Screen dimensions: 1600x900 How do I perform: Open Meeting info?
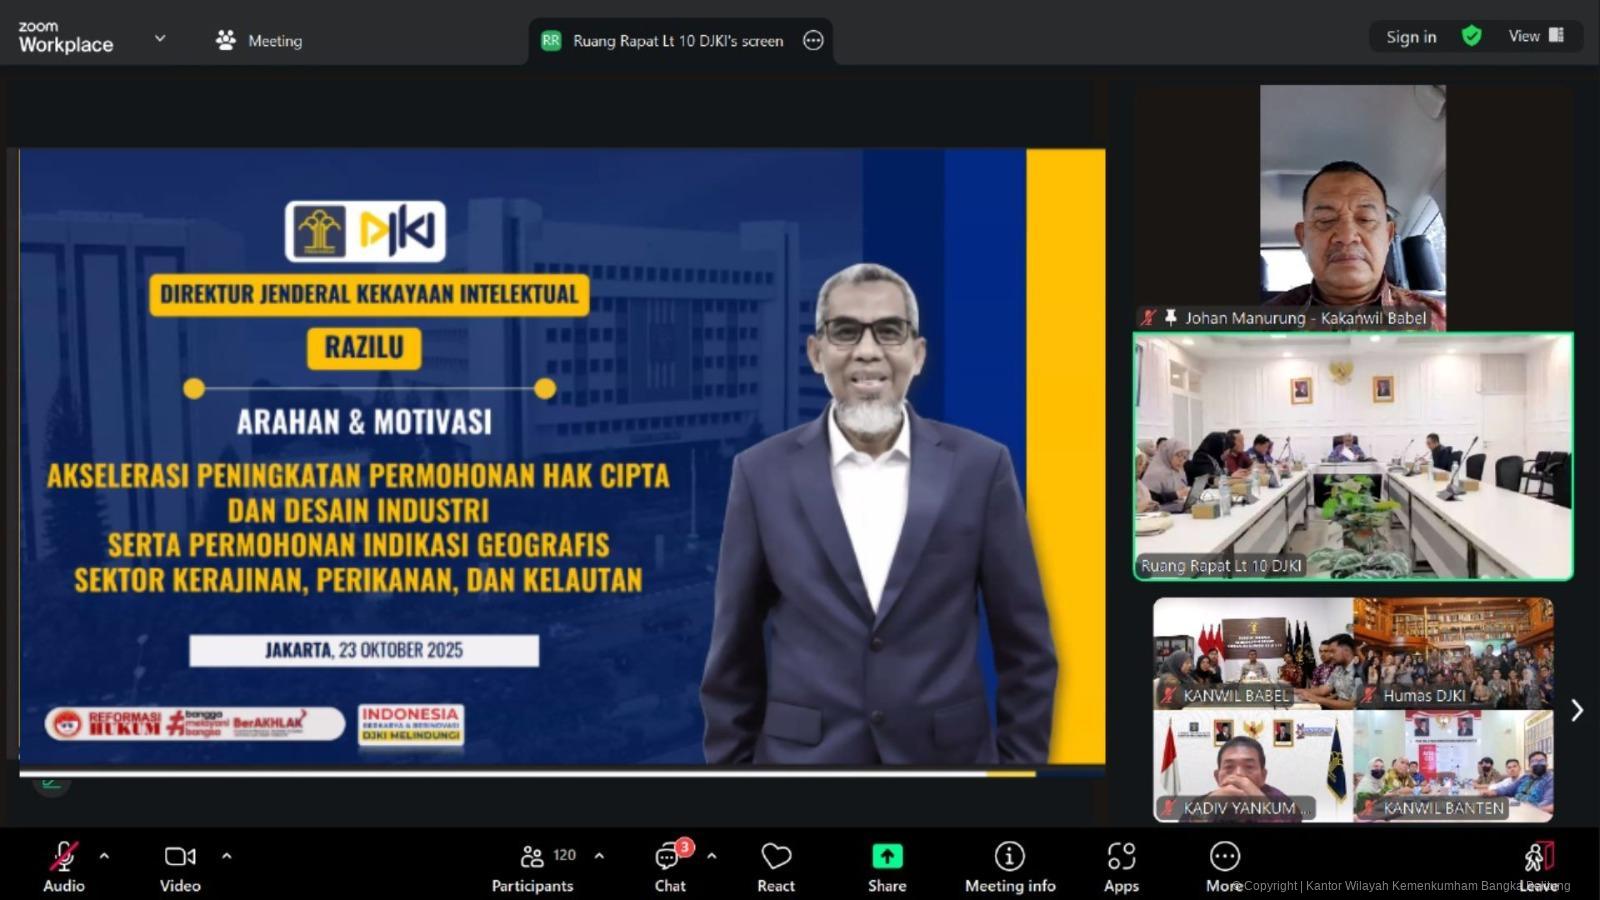point(1010,867)
